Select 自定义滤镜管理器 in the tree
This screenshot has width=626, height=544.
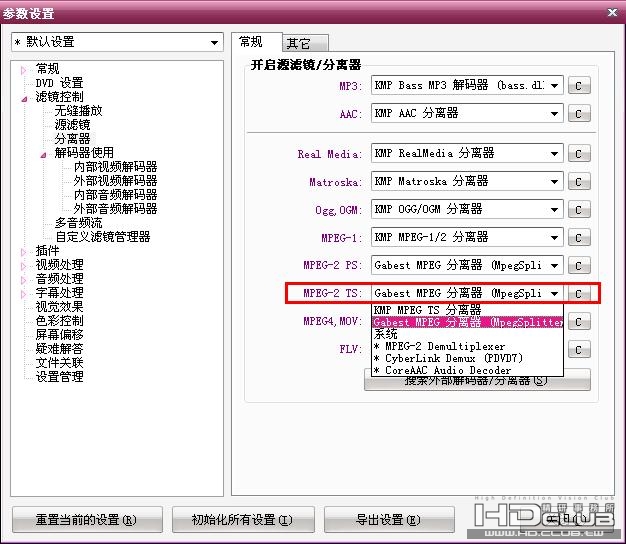[103, 236]
